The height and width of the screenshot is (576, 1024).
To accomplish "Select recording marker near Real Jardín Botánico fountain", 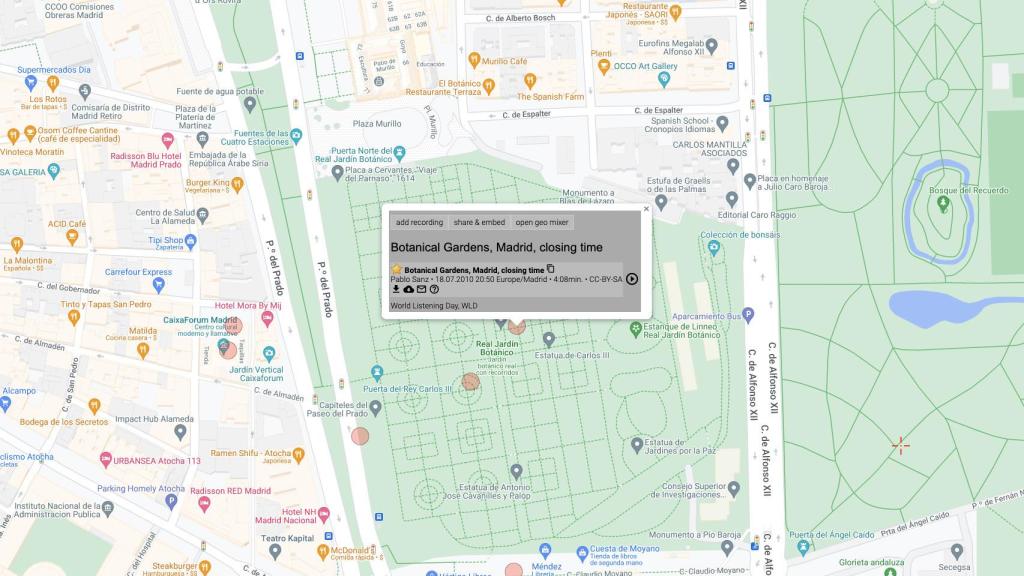I will (471, 381).
